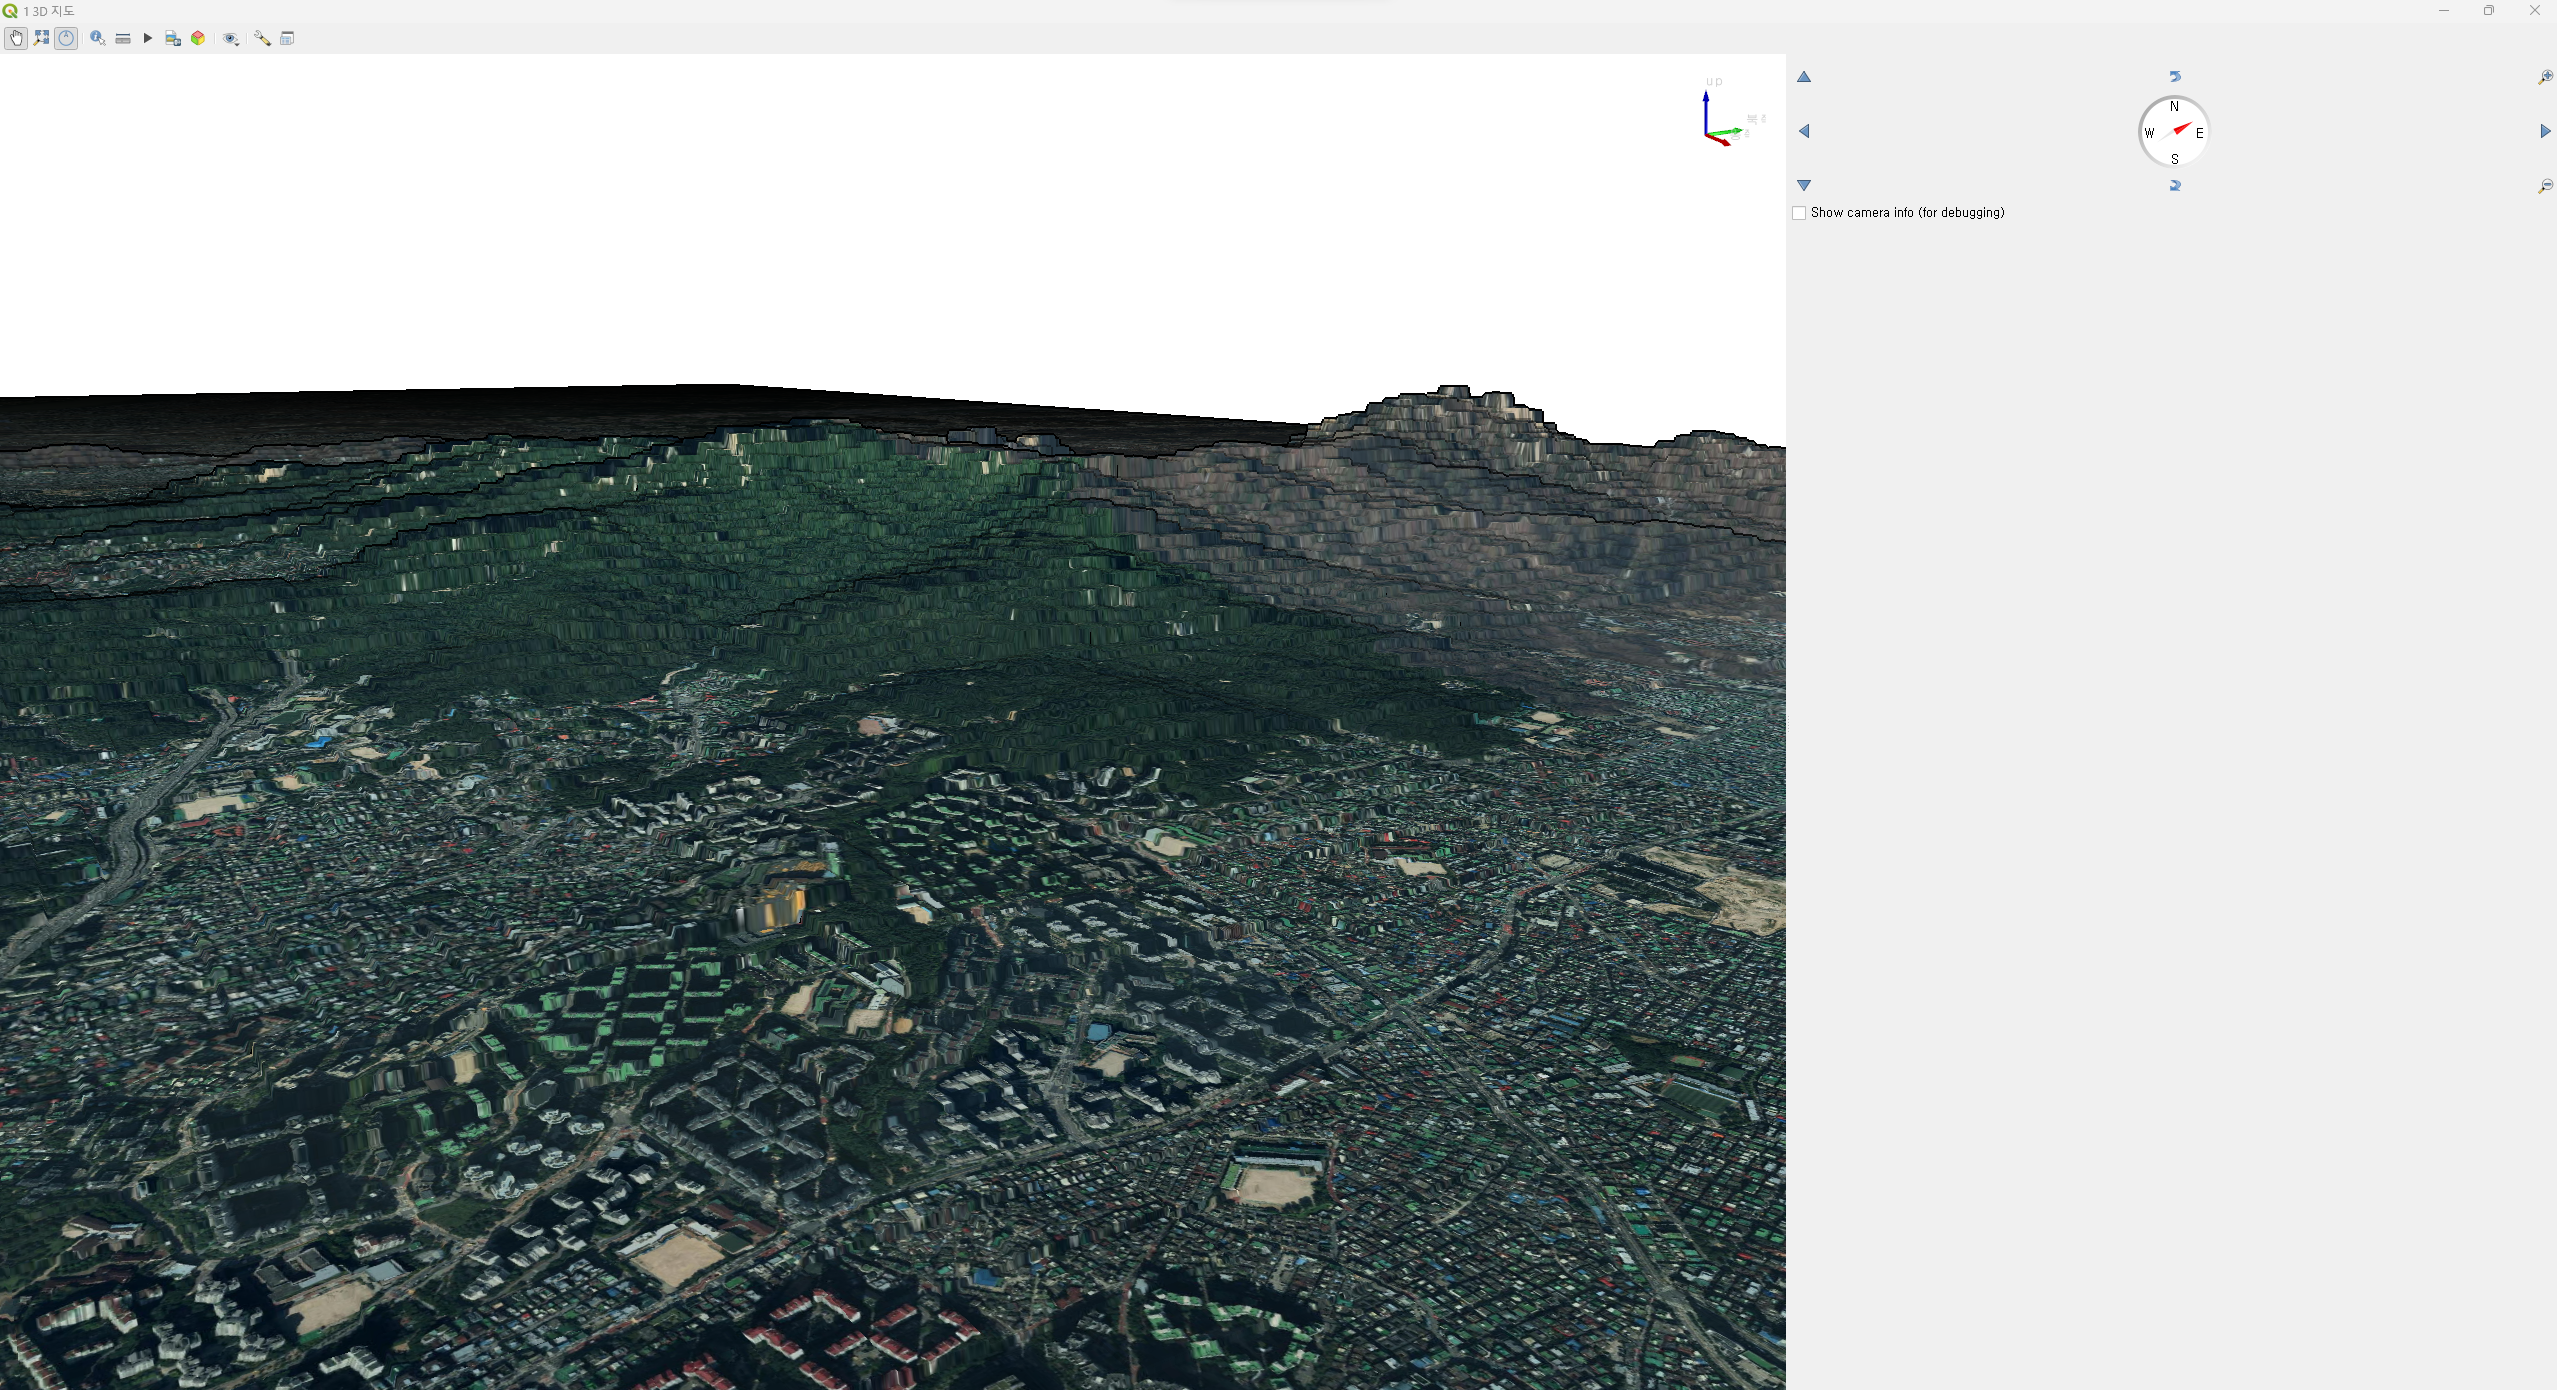Move camera up with the up arrow

(x=1804, y=77)
